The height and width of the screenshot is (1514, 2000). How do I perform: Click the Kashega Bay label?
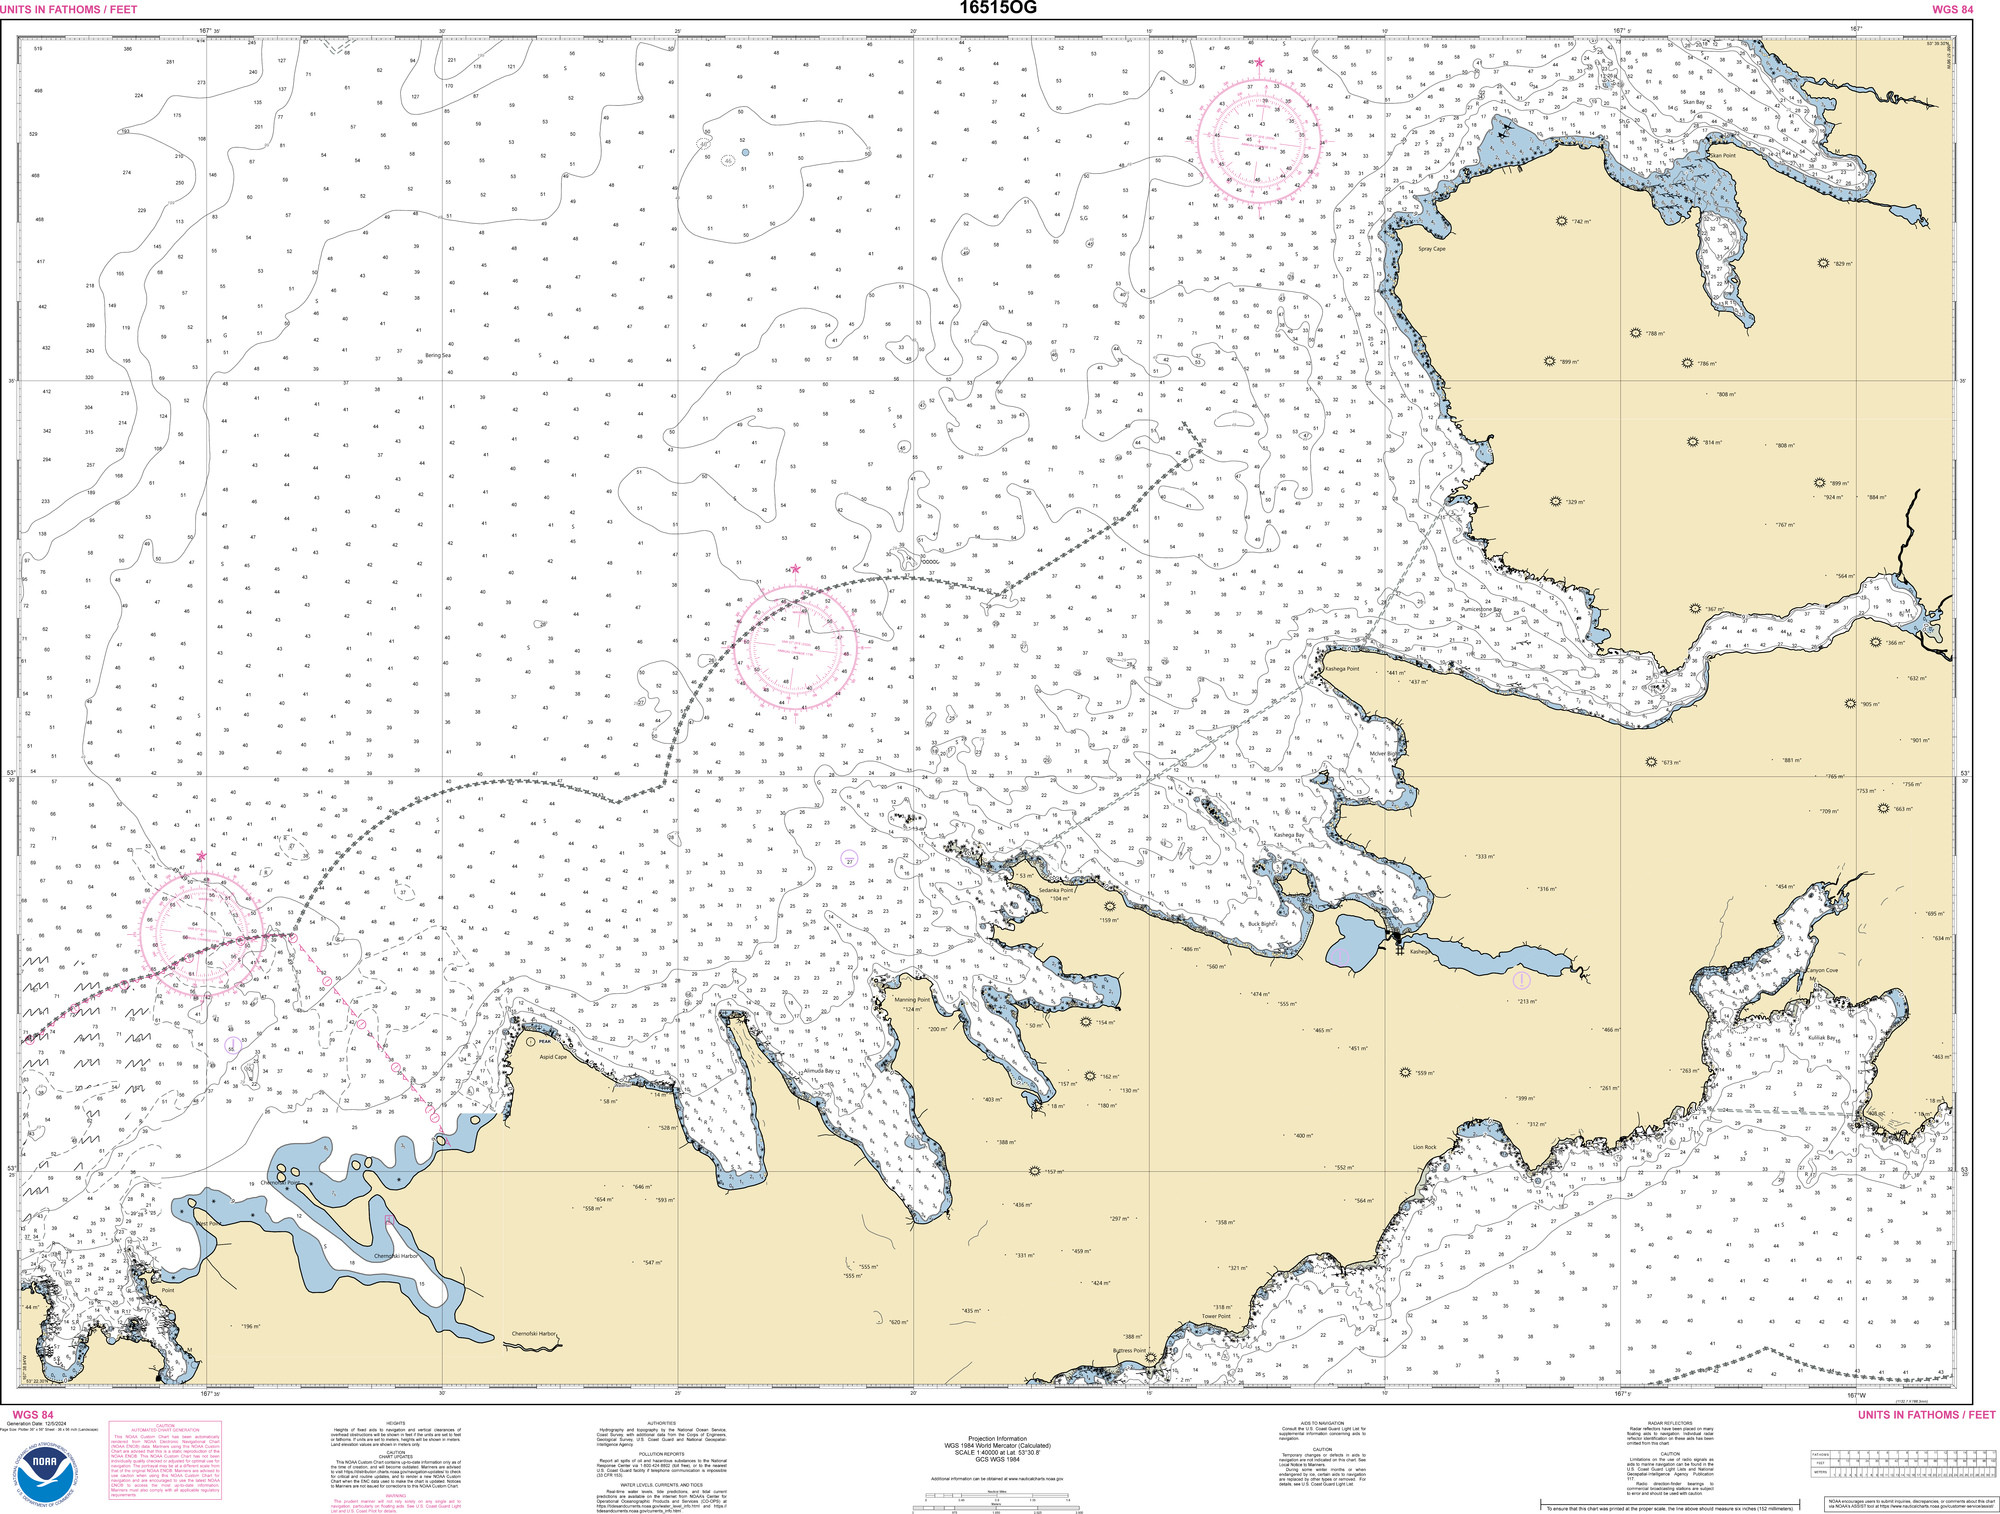point(1289,834)
